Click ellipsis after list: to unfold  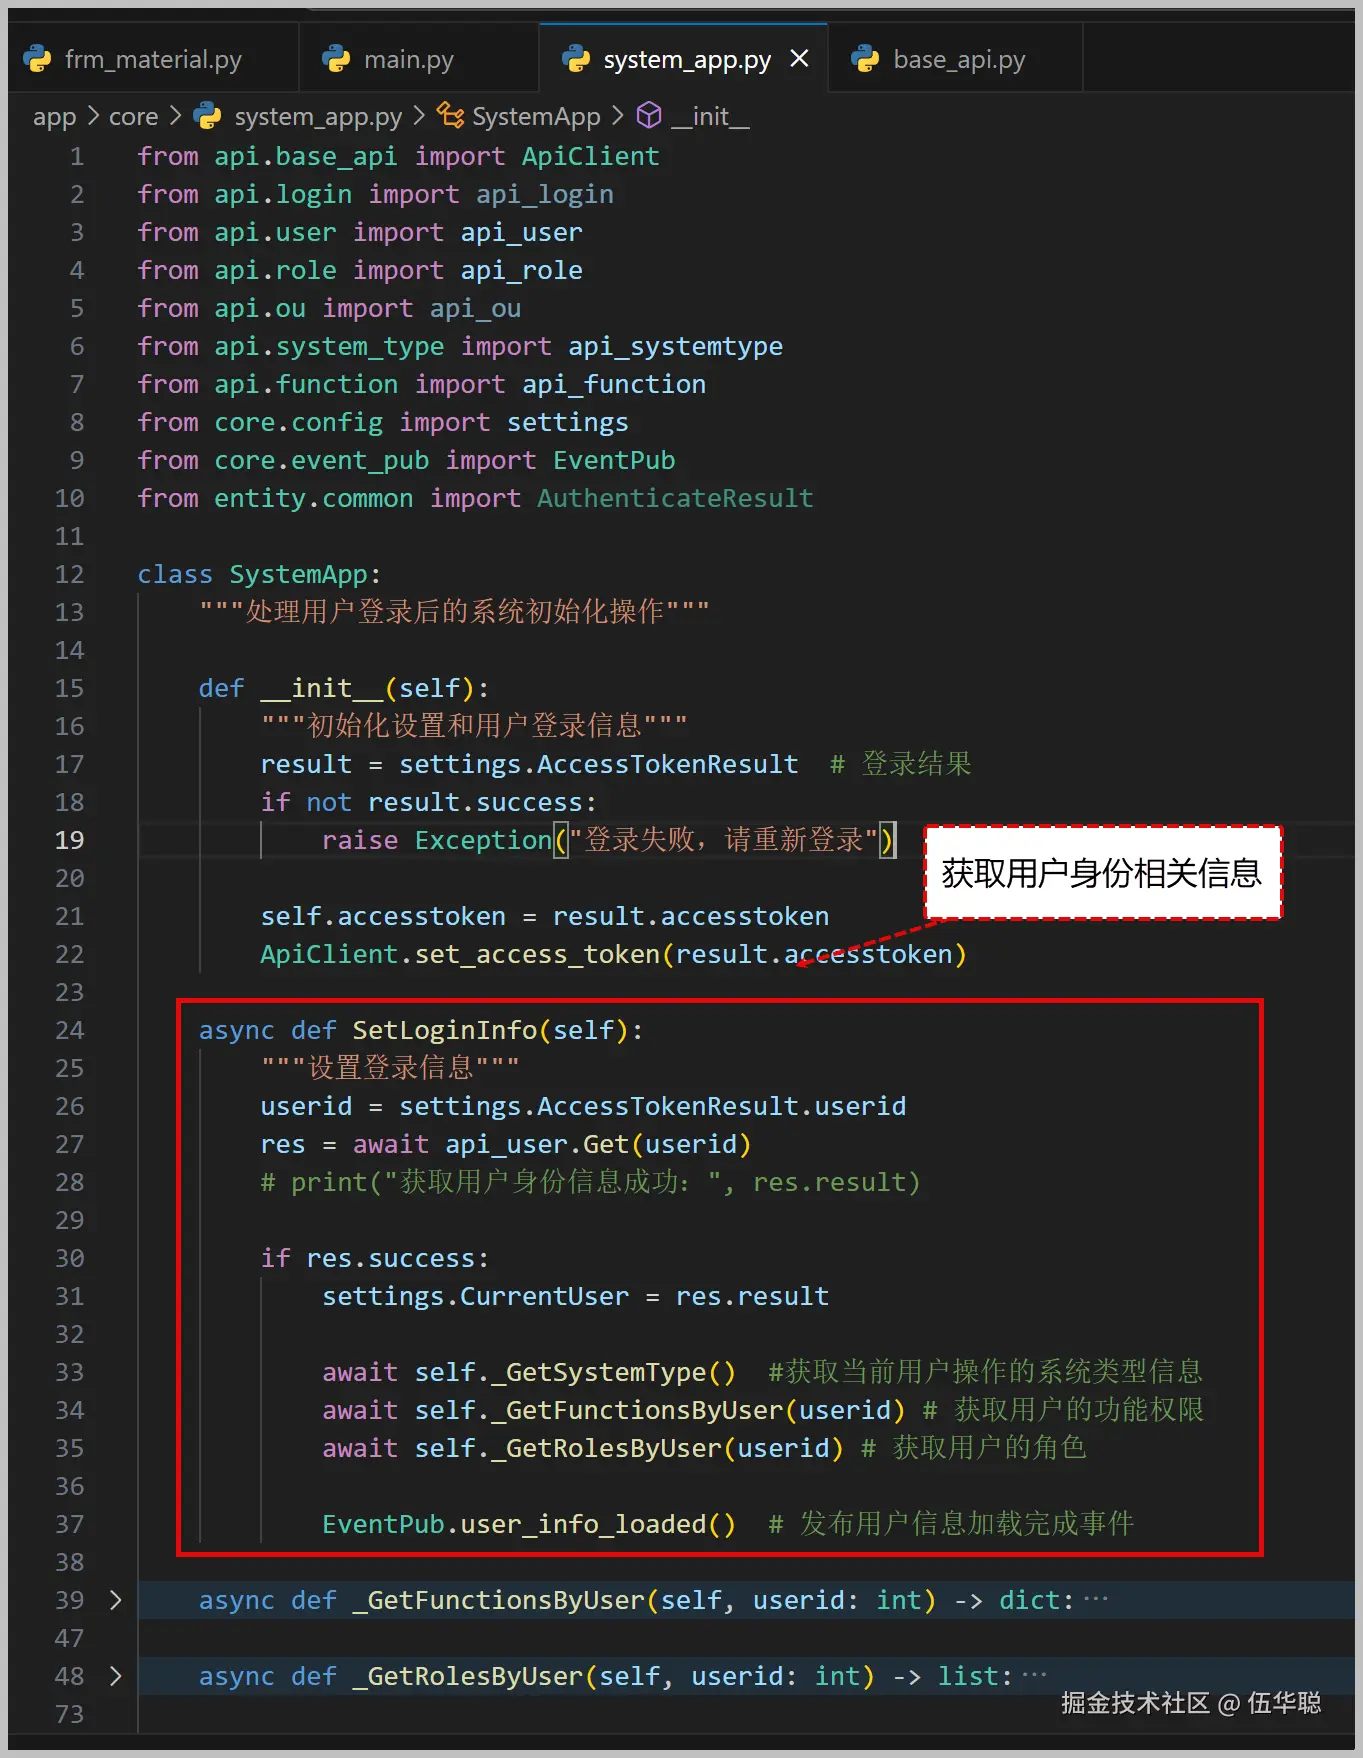(x=1034, y=1675)
